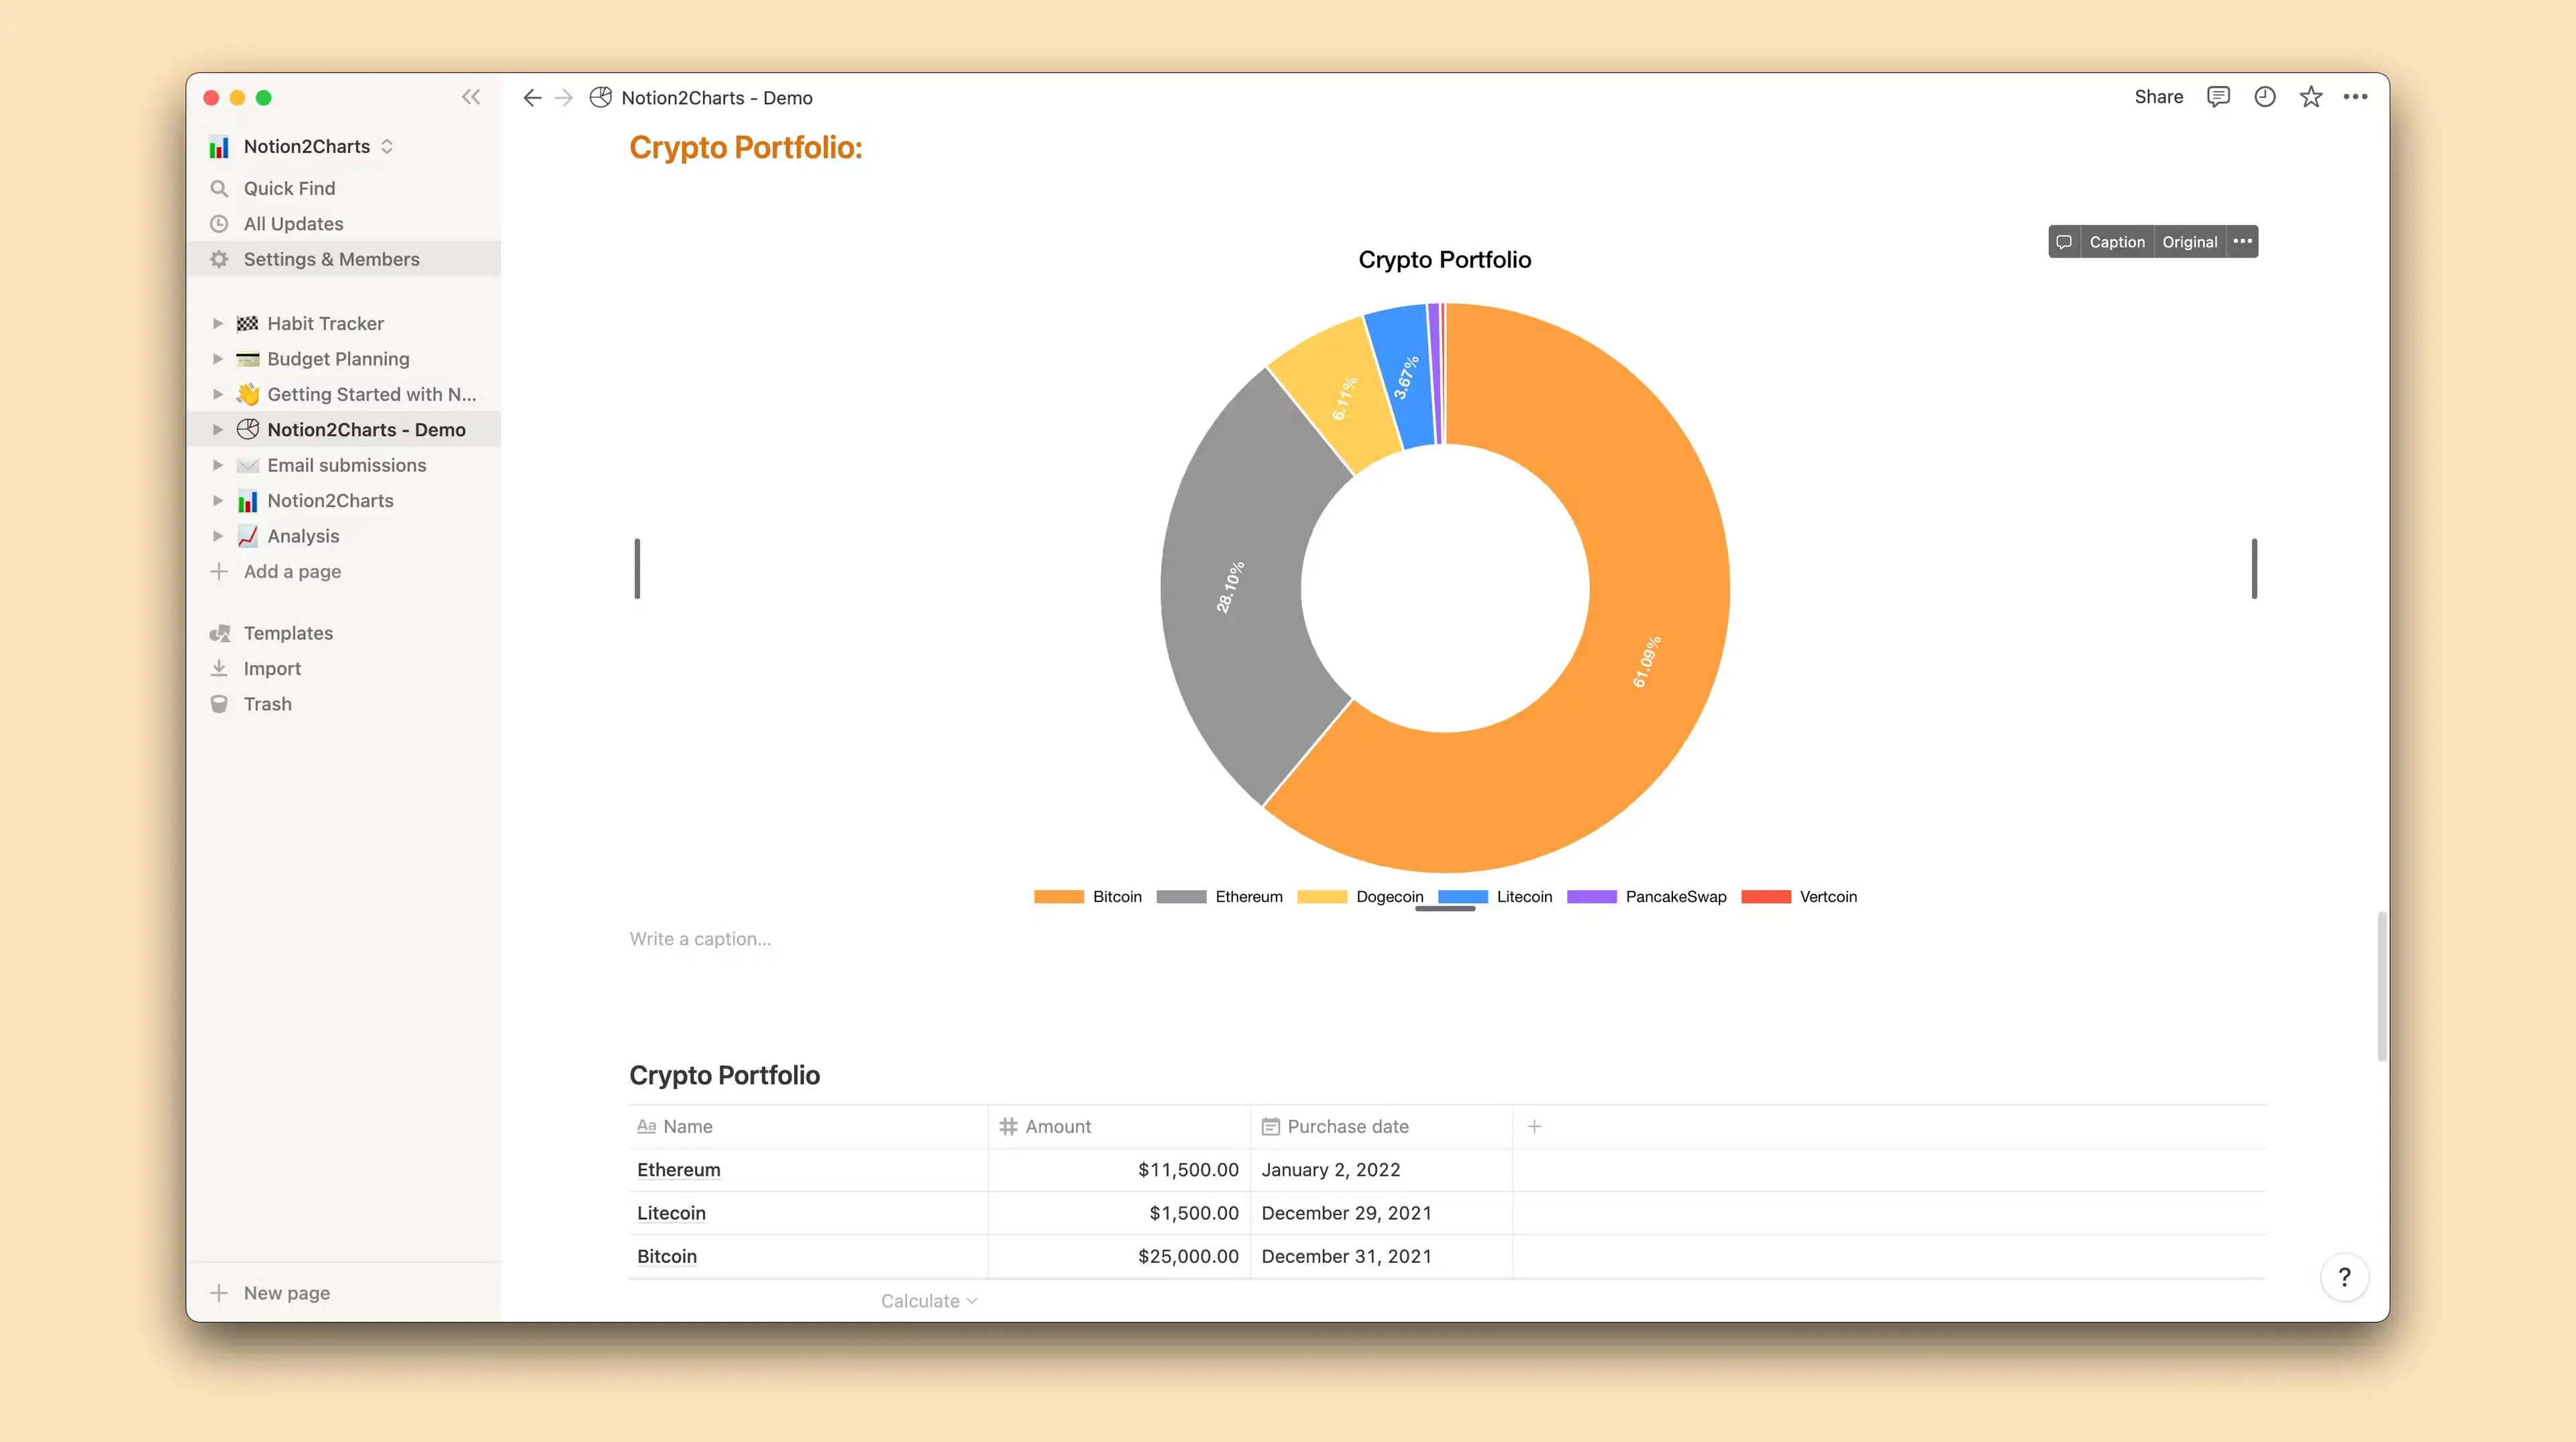Open Analysis page in sidebar
This screenshot has height=1442, width=2576.
[303, 536]
